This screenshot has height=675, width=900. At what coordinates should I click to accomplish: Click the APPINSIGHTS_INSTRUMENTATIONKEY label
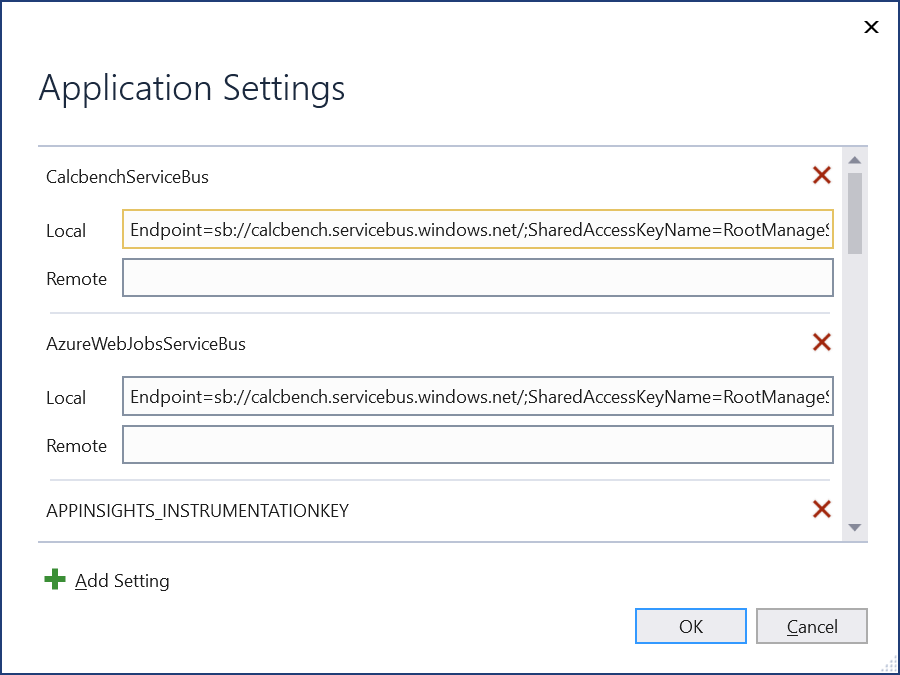coord(197,510)
